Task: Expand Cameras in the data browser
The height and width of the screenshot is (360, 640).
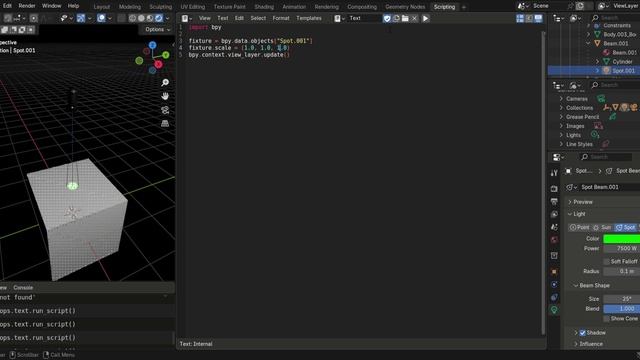Action: pyautogui.click(x=561, y=99)
